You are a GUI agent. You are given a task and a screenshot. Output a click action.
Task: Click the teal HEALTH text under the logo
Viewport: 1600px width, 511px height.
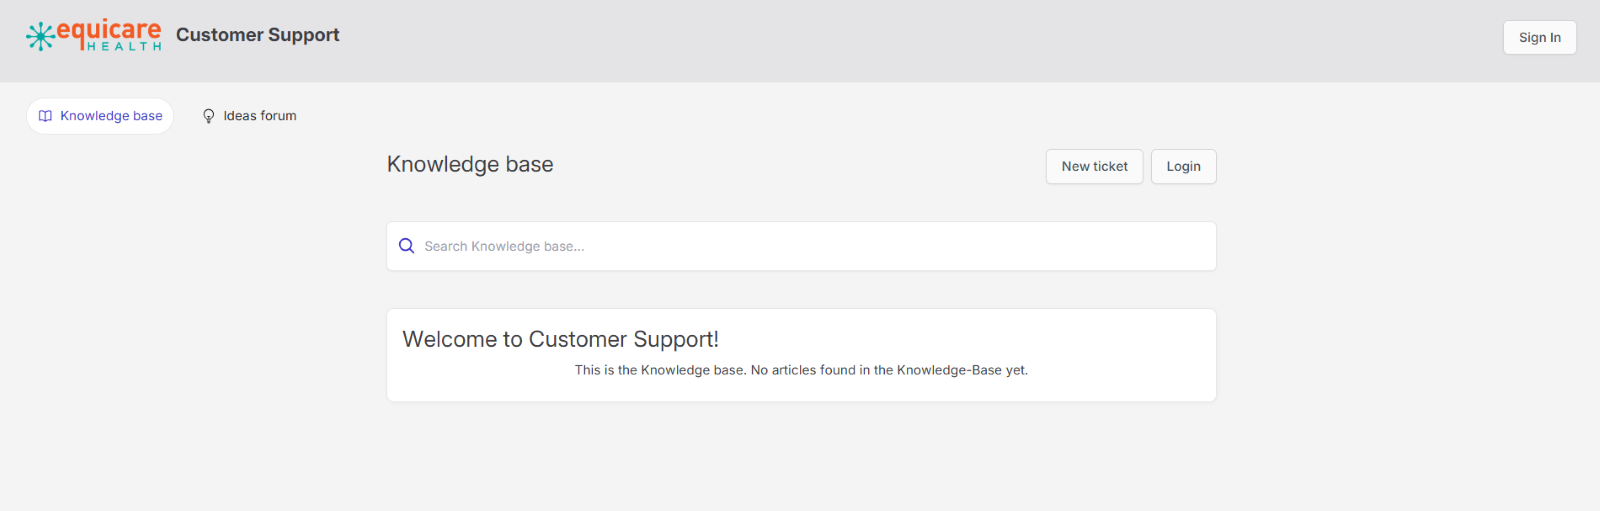click(124, 47)
